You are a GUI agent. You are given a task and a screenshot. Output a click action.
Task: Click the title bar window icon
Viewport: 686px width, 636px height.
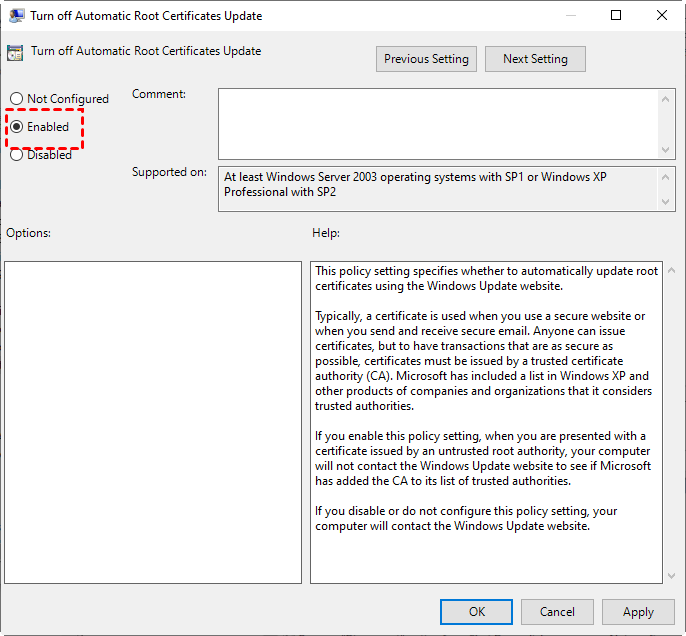(17, 16)
